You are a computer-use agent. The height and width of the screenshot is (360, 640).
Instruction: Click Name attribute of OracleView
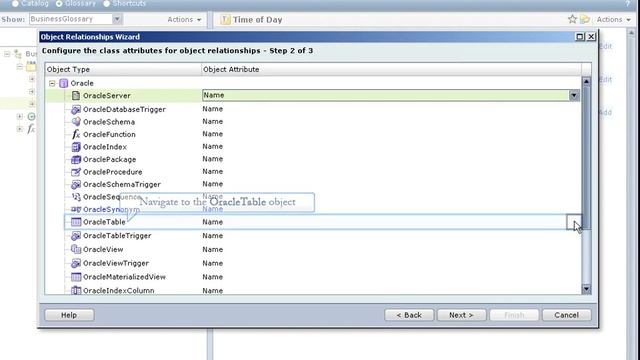tap(213, 249)
